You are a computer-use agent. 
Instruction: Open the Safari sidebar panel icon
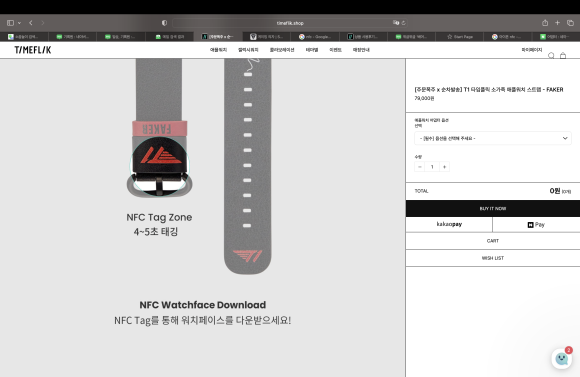[x=10, y=23]
